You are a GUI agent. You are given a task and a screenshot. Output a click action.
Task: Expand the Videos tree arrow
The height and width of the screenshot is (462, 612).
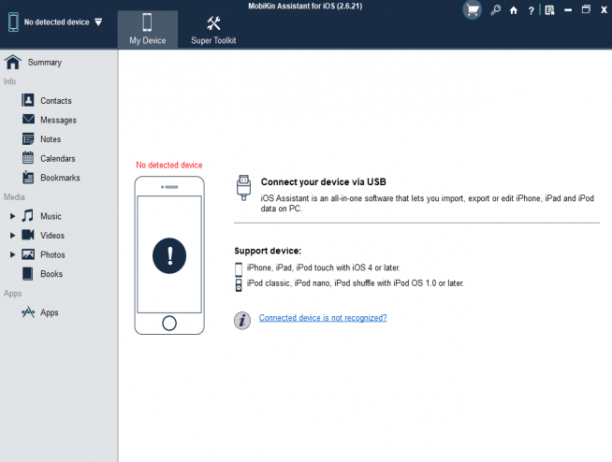[12, 235]
